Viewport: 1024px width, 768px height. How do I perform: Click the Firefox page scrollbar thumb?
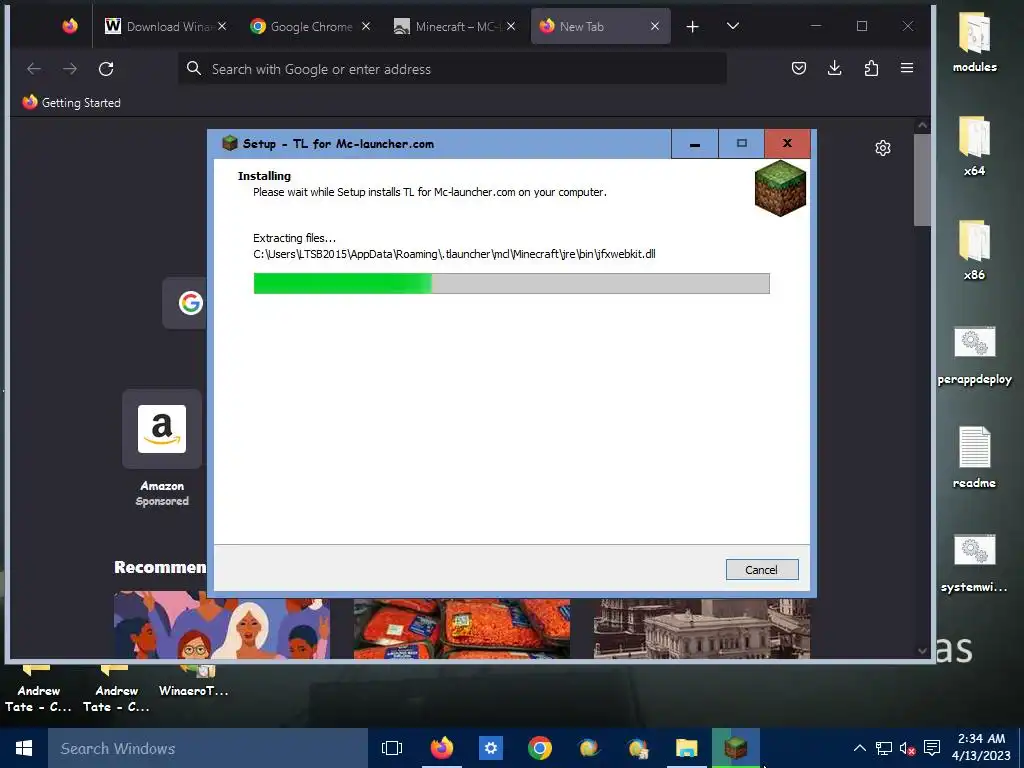[x=922, y=180]
